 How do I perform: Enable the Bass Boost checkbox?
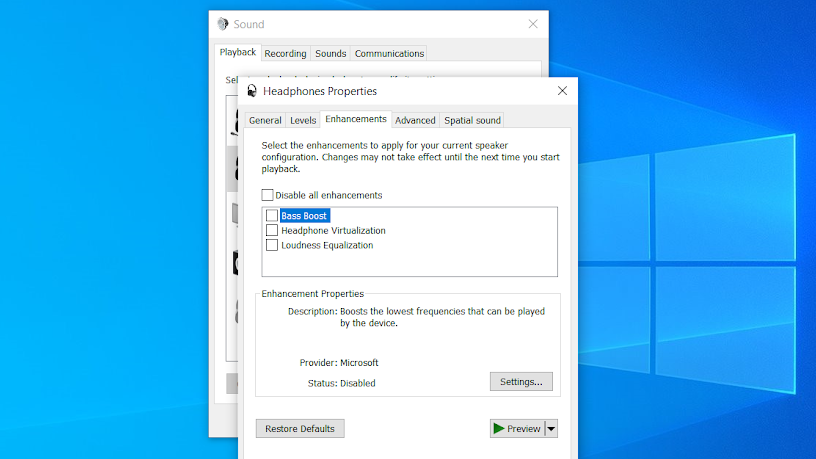pyautogui.click(x=272, y=215)
